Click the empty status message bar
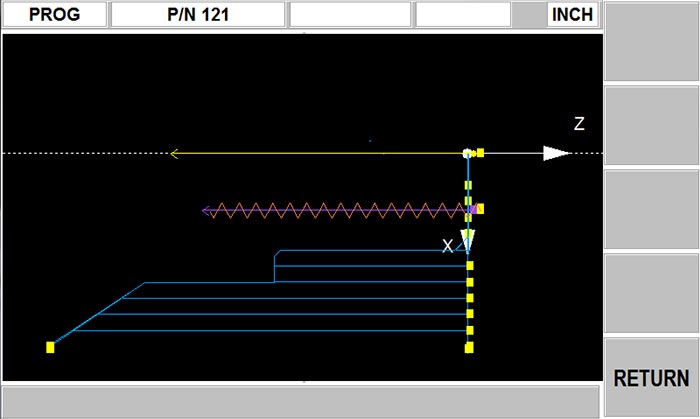Image resolution: width=700 pixels, height=419 pixels. click(x=300, y=402)
